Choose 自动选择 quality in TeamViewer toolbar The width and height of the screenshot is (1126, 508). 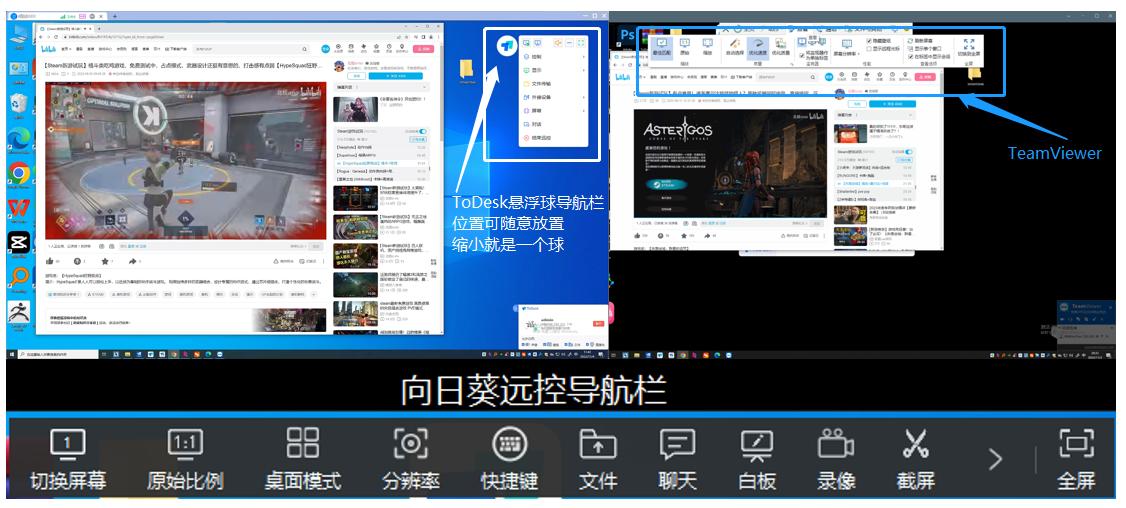tap(735, 47)
